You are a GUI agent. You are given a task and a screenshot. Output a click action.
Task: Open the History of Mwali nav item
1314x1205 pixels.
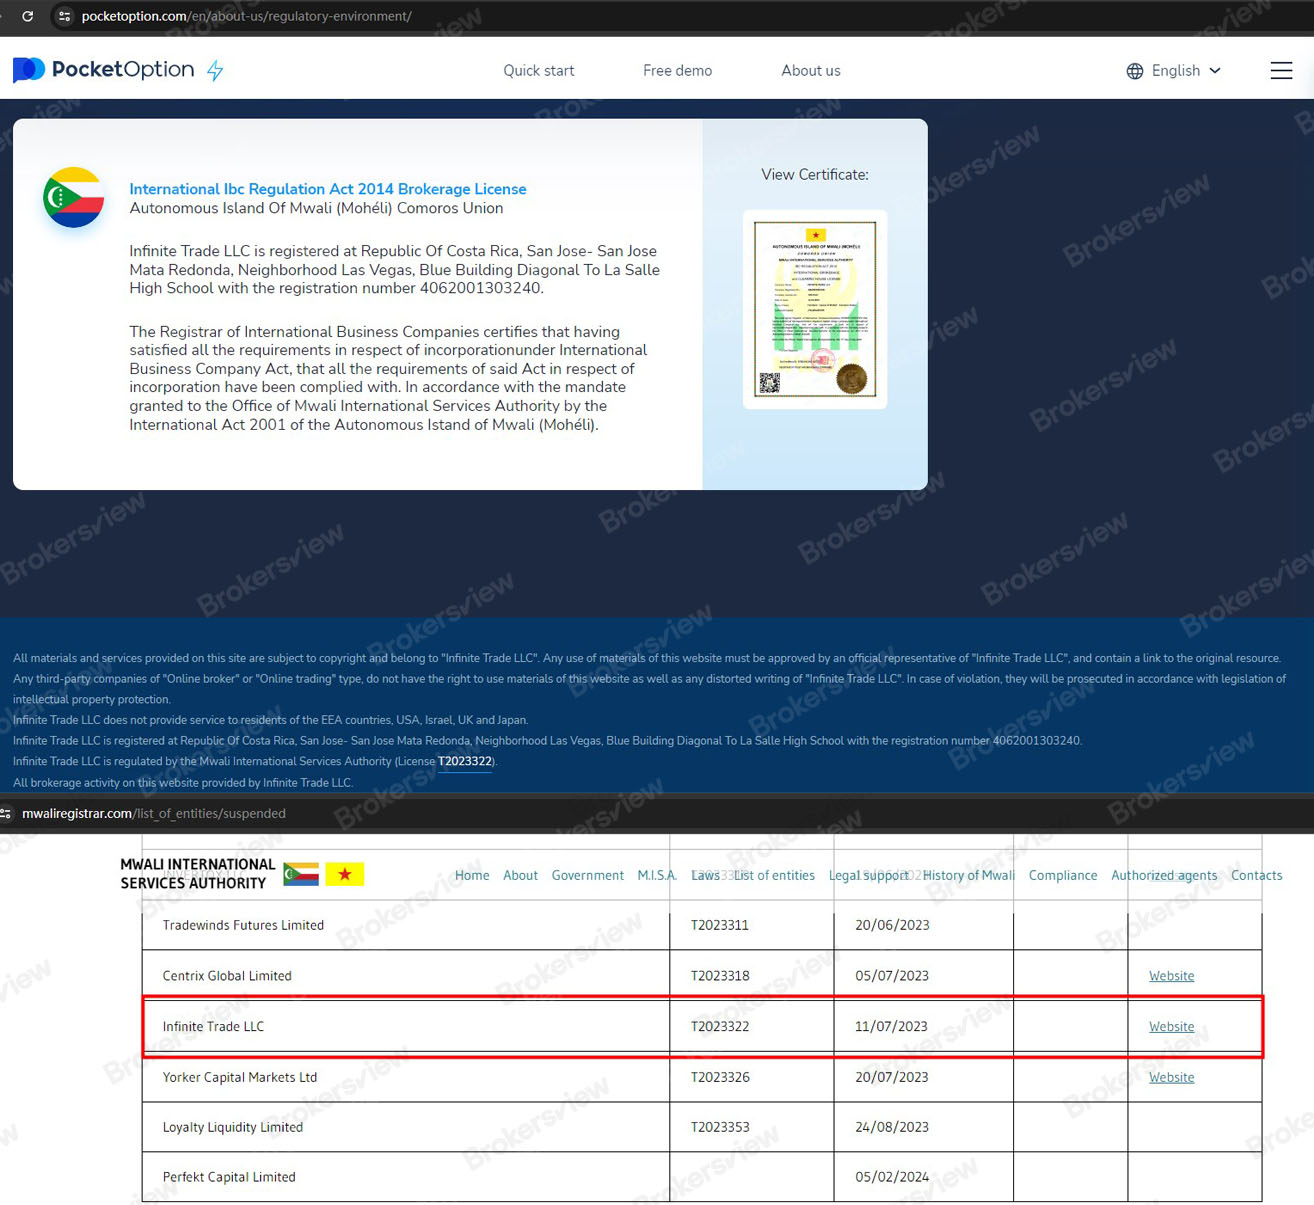[x=968, y=875]
